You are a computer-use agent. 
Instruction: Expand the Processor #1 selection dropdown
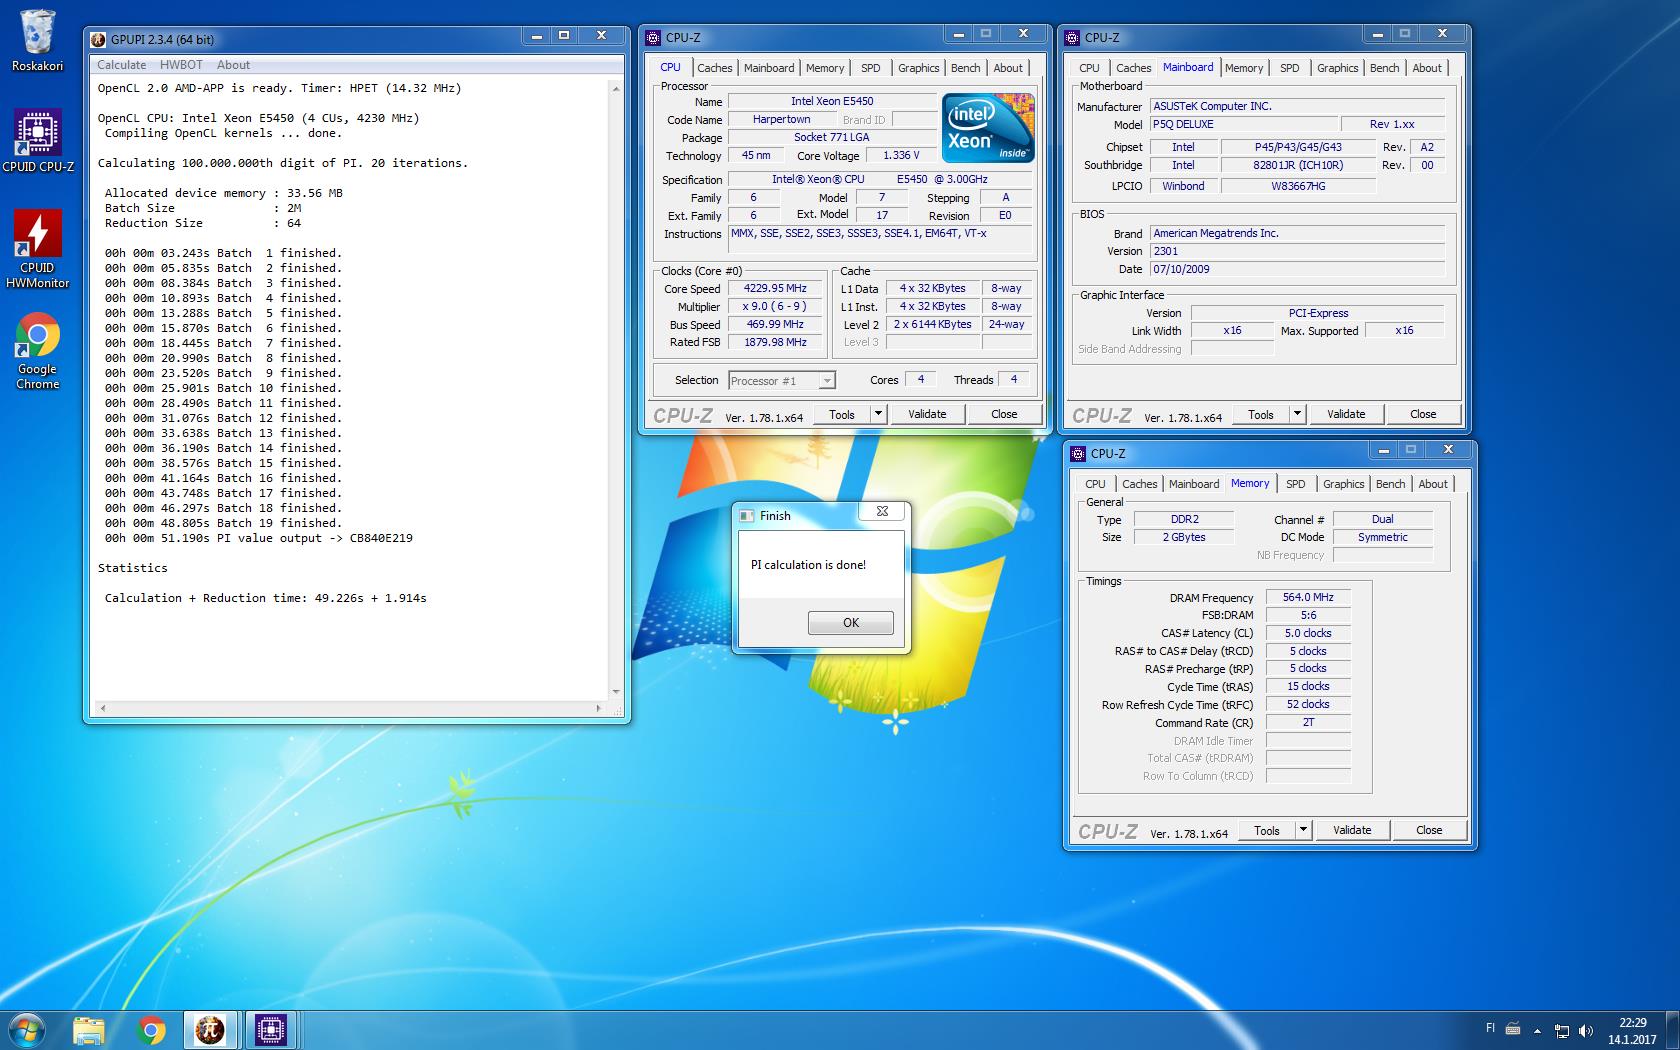point(827,381)
